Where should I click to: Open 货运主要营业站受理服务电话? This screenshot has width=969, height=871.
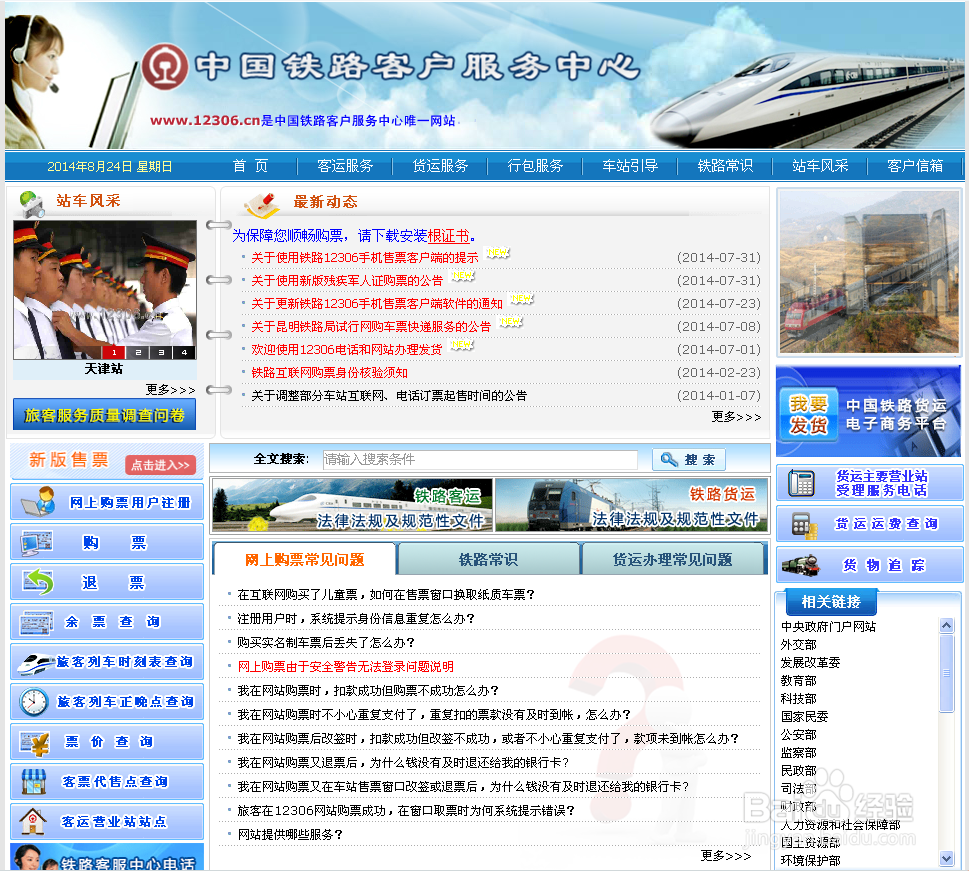pos(870,483)
